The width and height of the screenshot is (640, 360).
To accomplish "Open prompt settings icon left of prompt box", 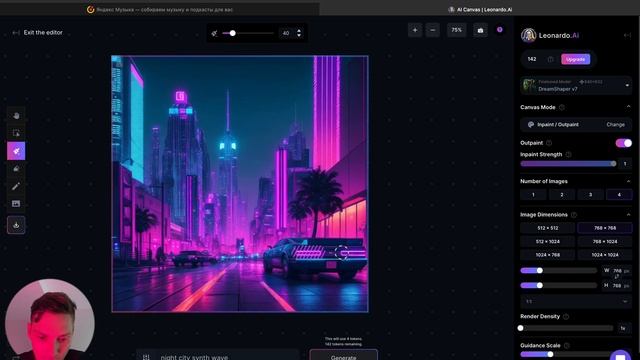I will [146, 357].
